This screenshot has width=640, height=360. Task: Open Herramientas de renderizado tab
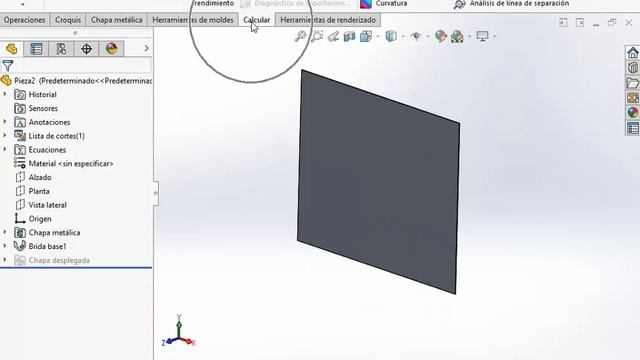pos(328,20)
